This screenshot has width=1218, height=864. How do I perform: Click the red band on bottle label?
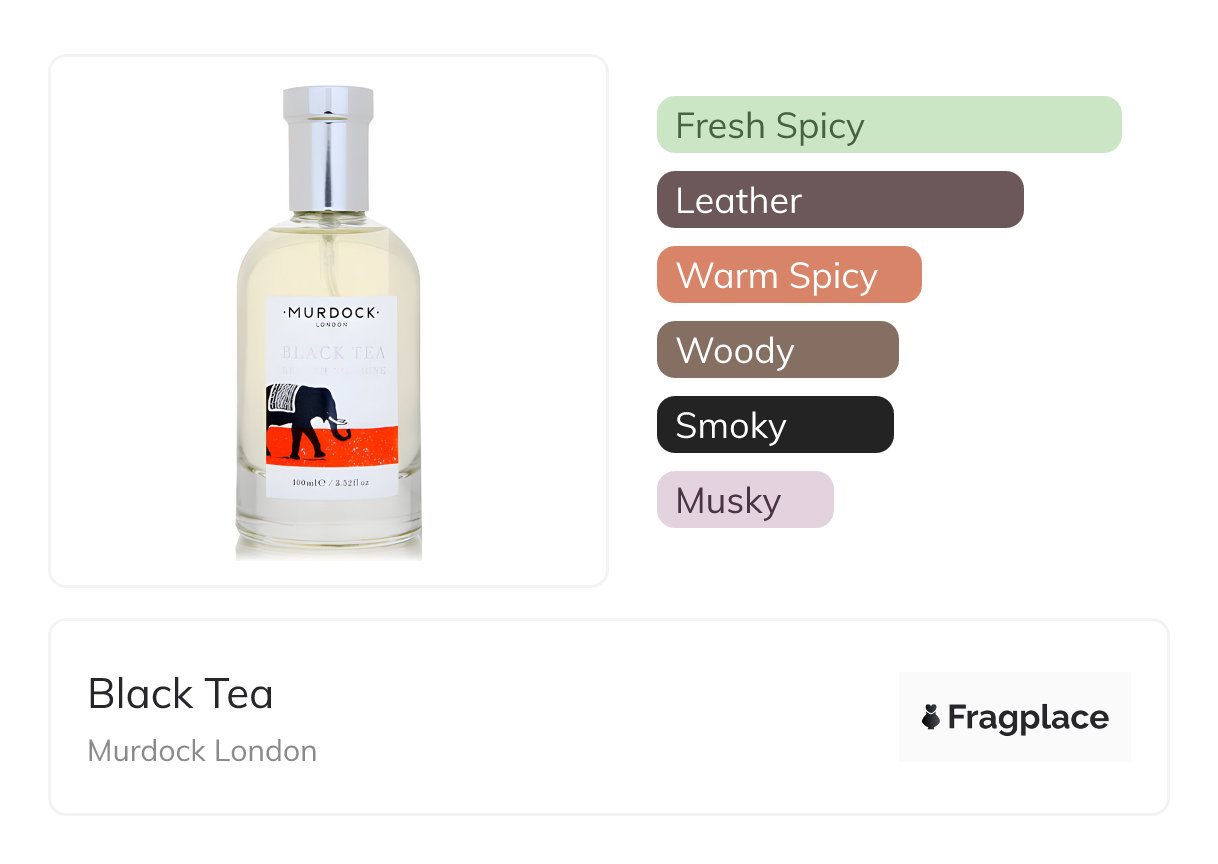(332, 447)
